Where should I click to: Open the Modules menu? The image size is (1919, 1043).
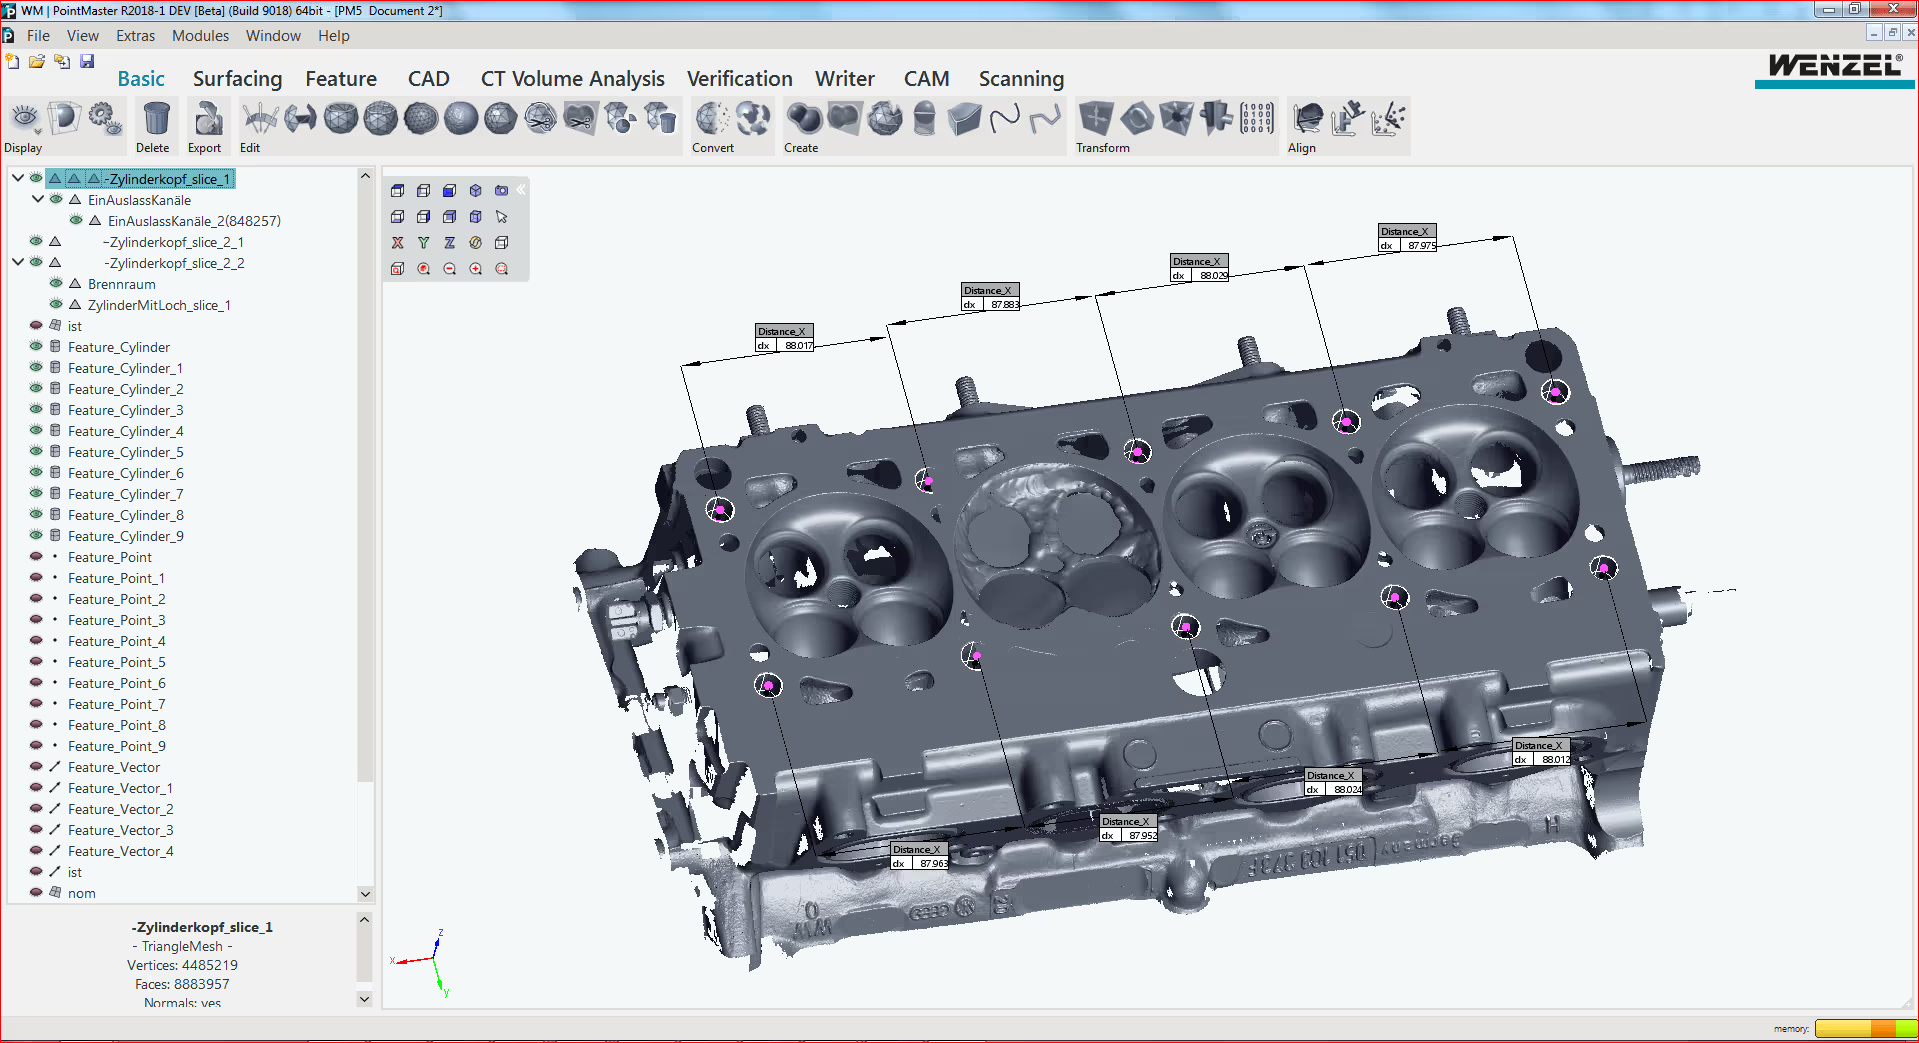[200, 36]
